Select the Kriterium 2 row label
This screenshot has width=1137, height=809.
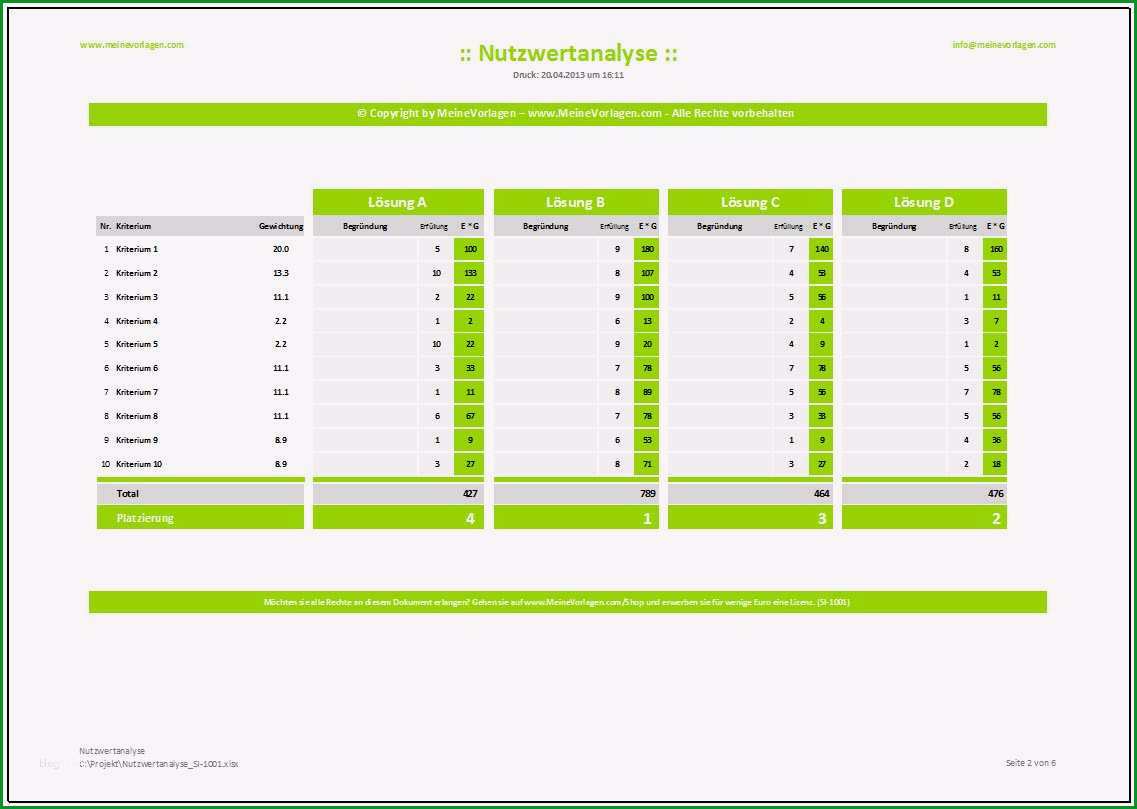point(137,273)
